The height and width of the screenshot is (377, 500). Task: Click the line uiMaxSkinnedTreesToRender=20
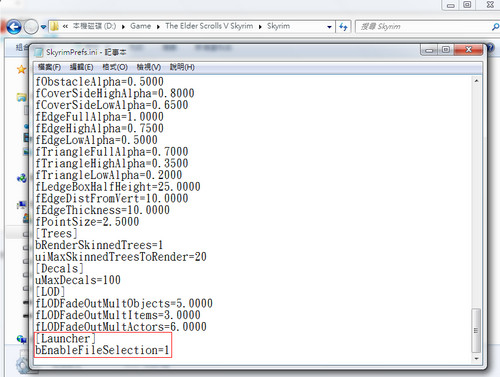[x=121, y=257]
